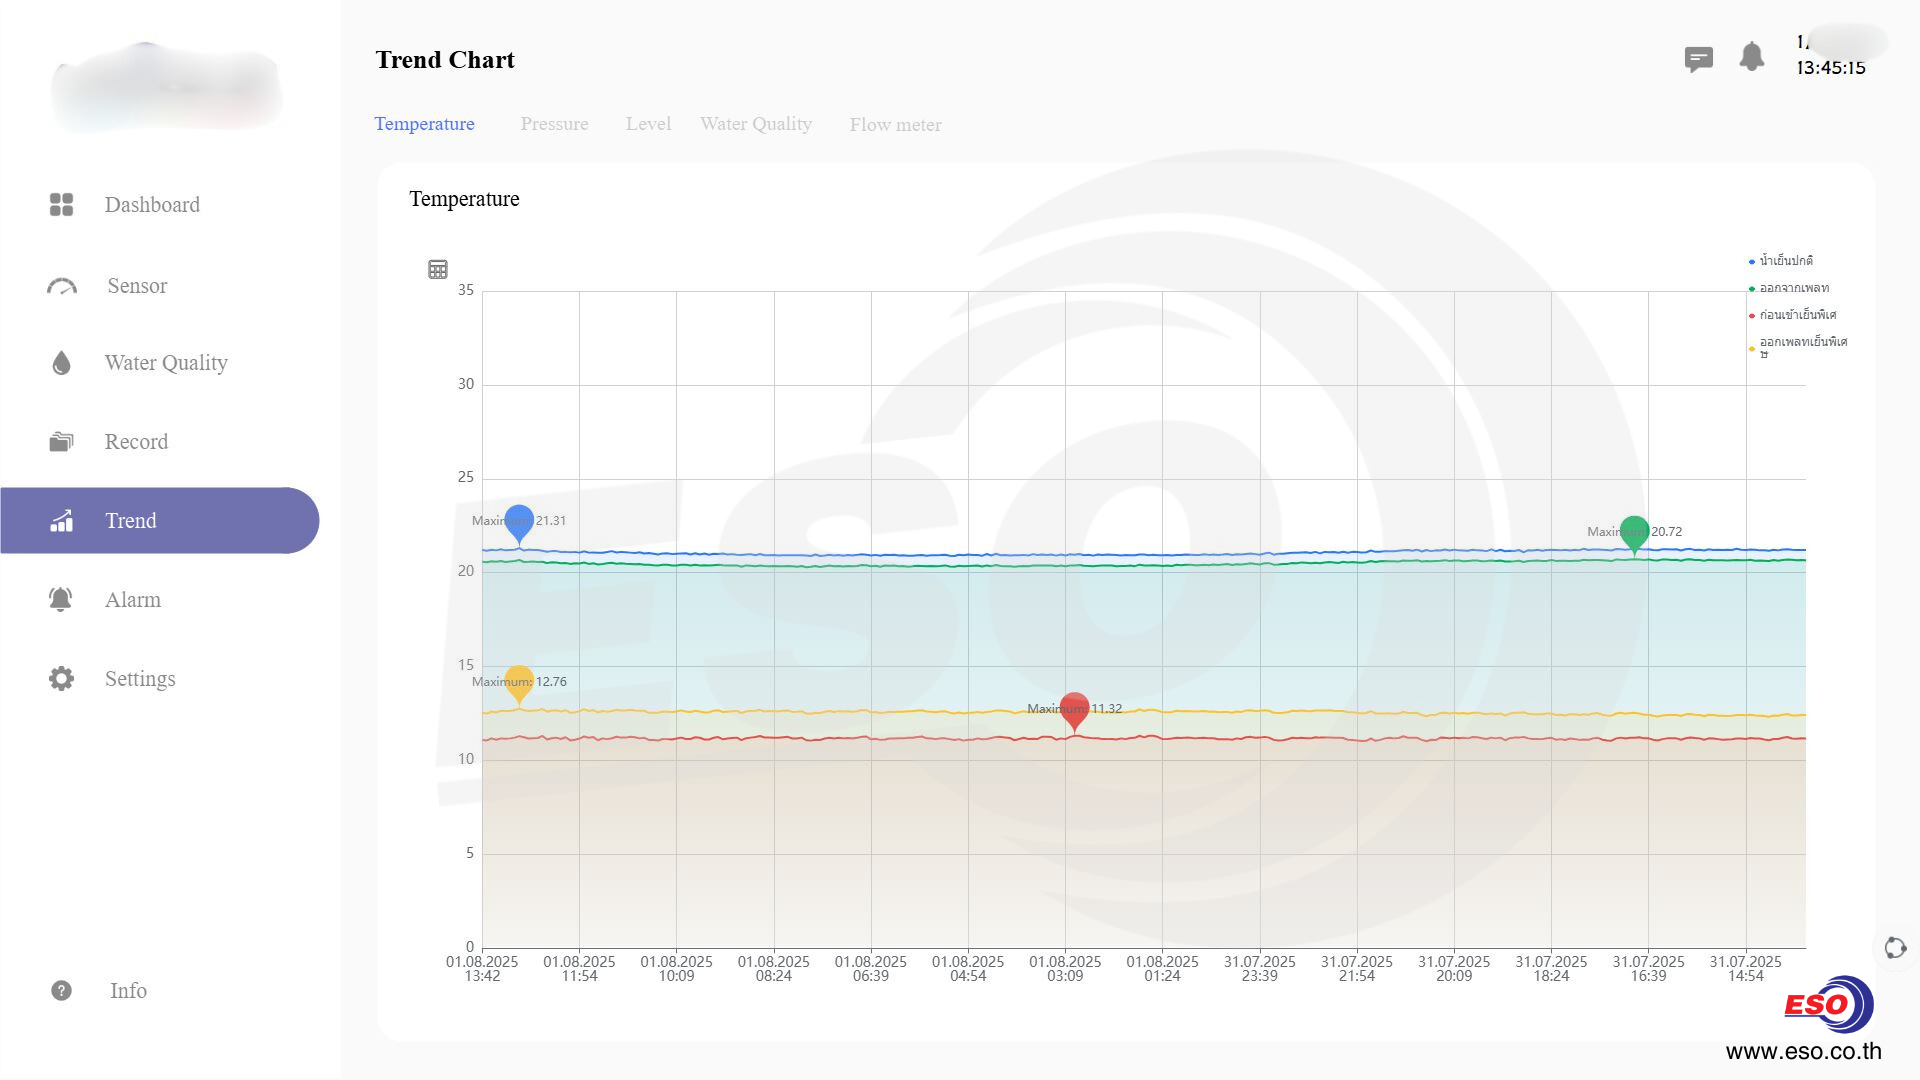Click the Info question mark icon
1920x1080 pixels.
point(61,990)
